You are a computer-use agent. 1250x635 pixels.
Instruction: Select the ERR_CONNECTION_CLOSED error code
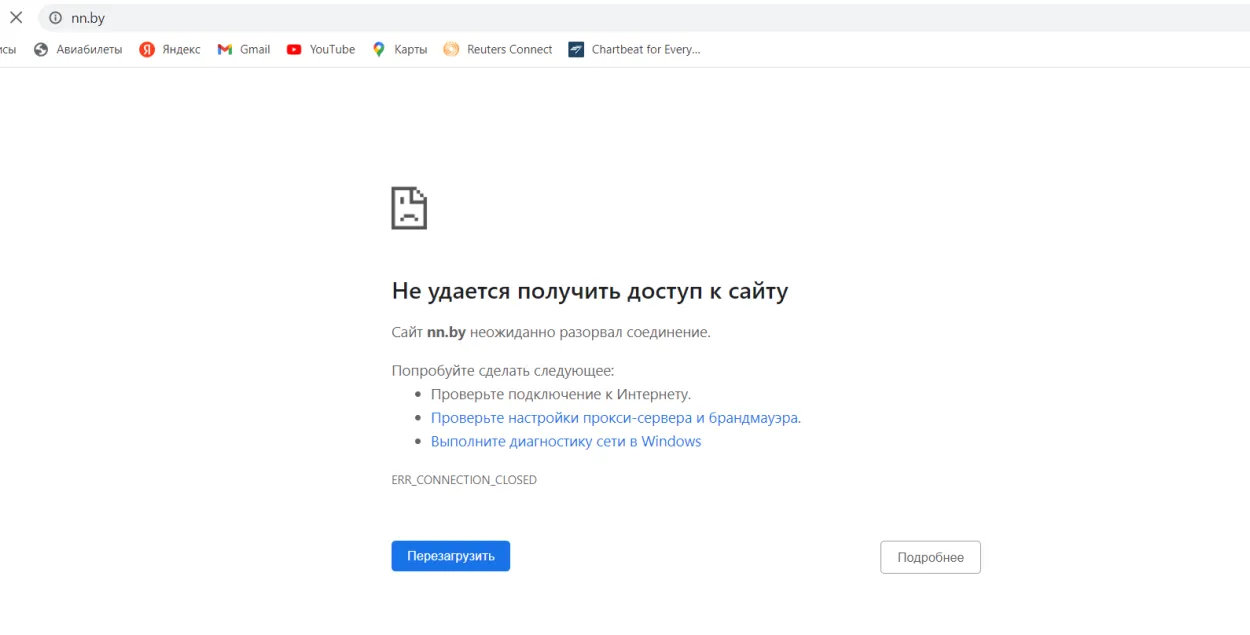(x=465, y=479)
